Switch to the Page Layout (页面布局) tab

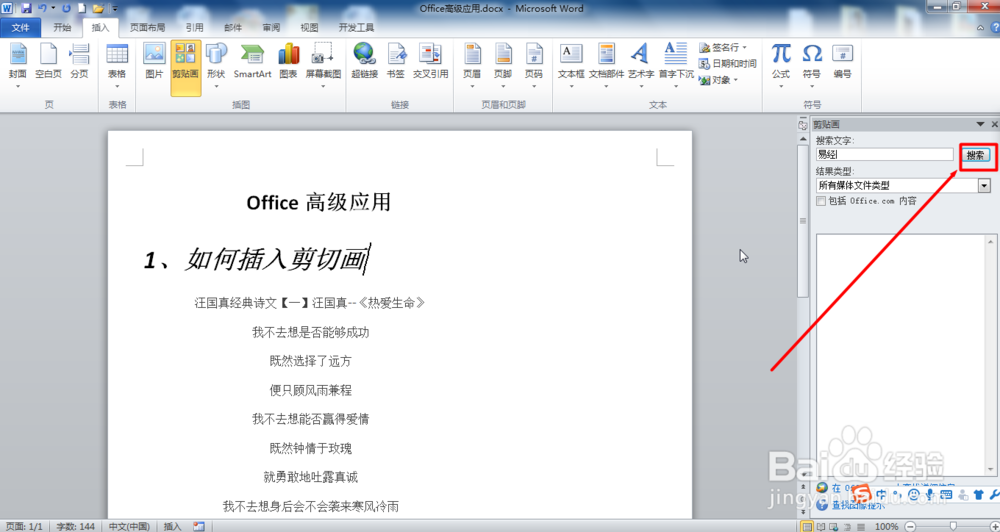[x=147, y=27]
